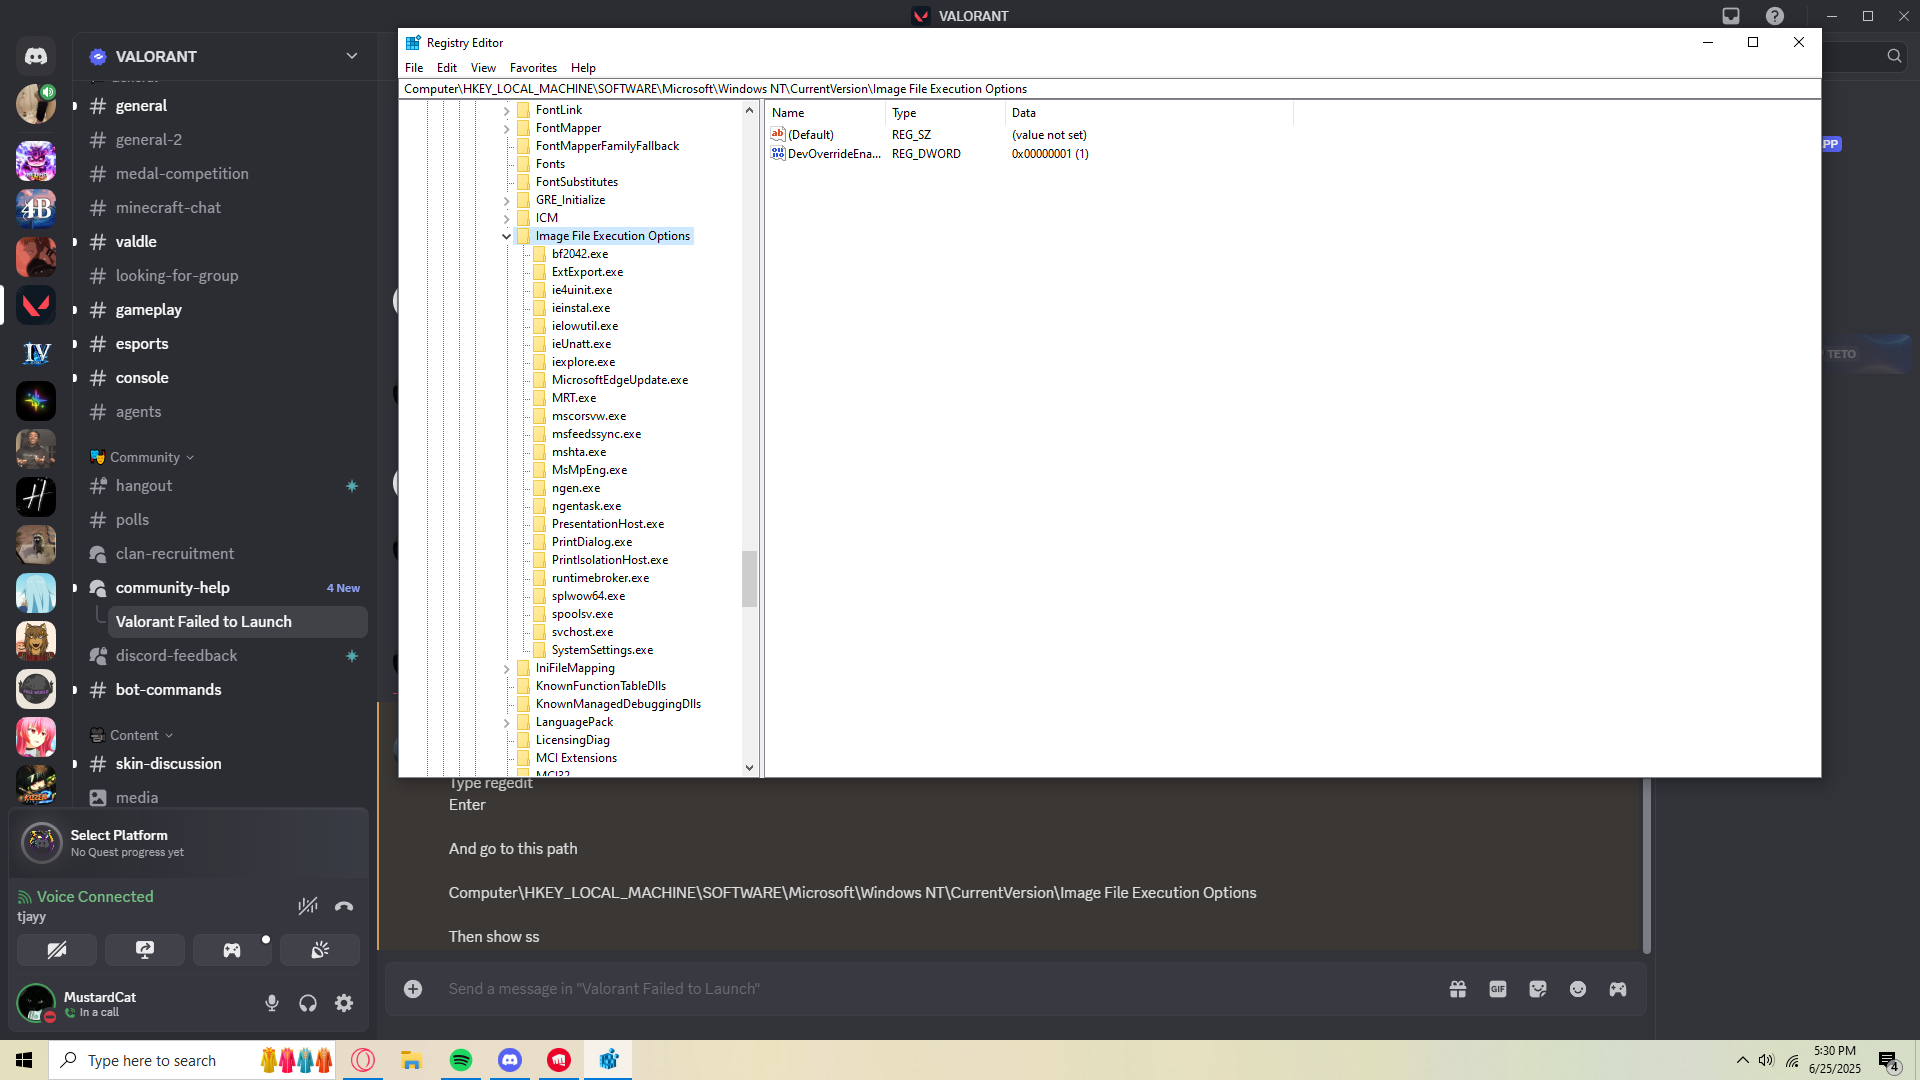Open Windows notification center icon

point(1888,1060)
